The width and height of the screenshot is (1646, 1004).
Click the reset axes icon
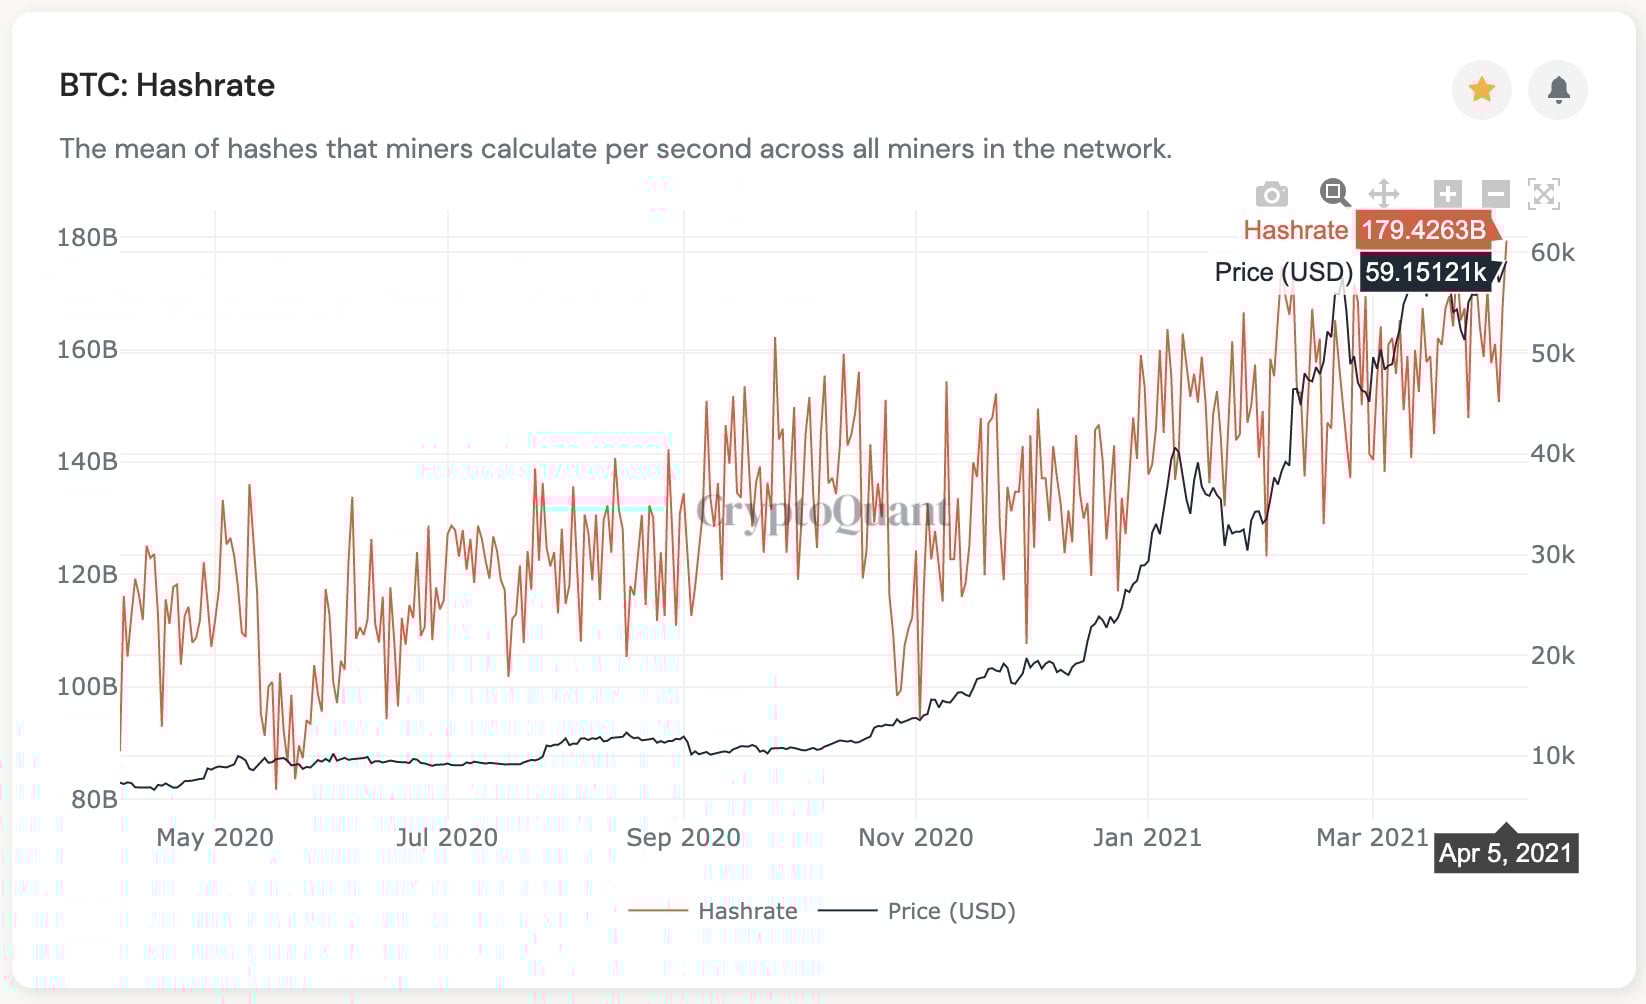coord(1543,194)
